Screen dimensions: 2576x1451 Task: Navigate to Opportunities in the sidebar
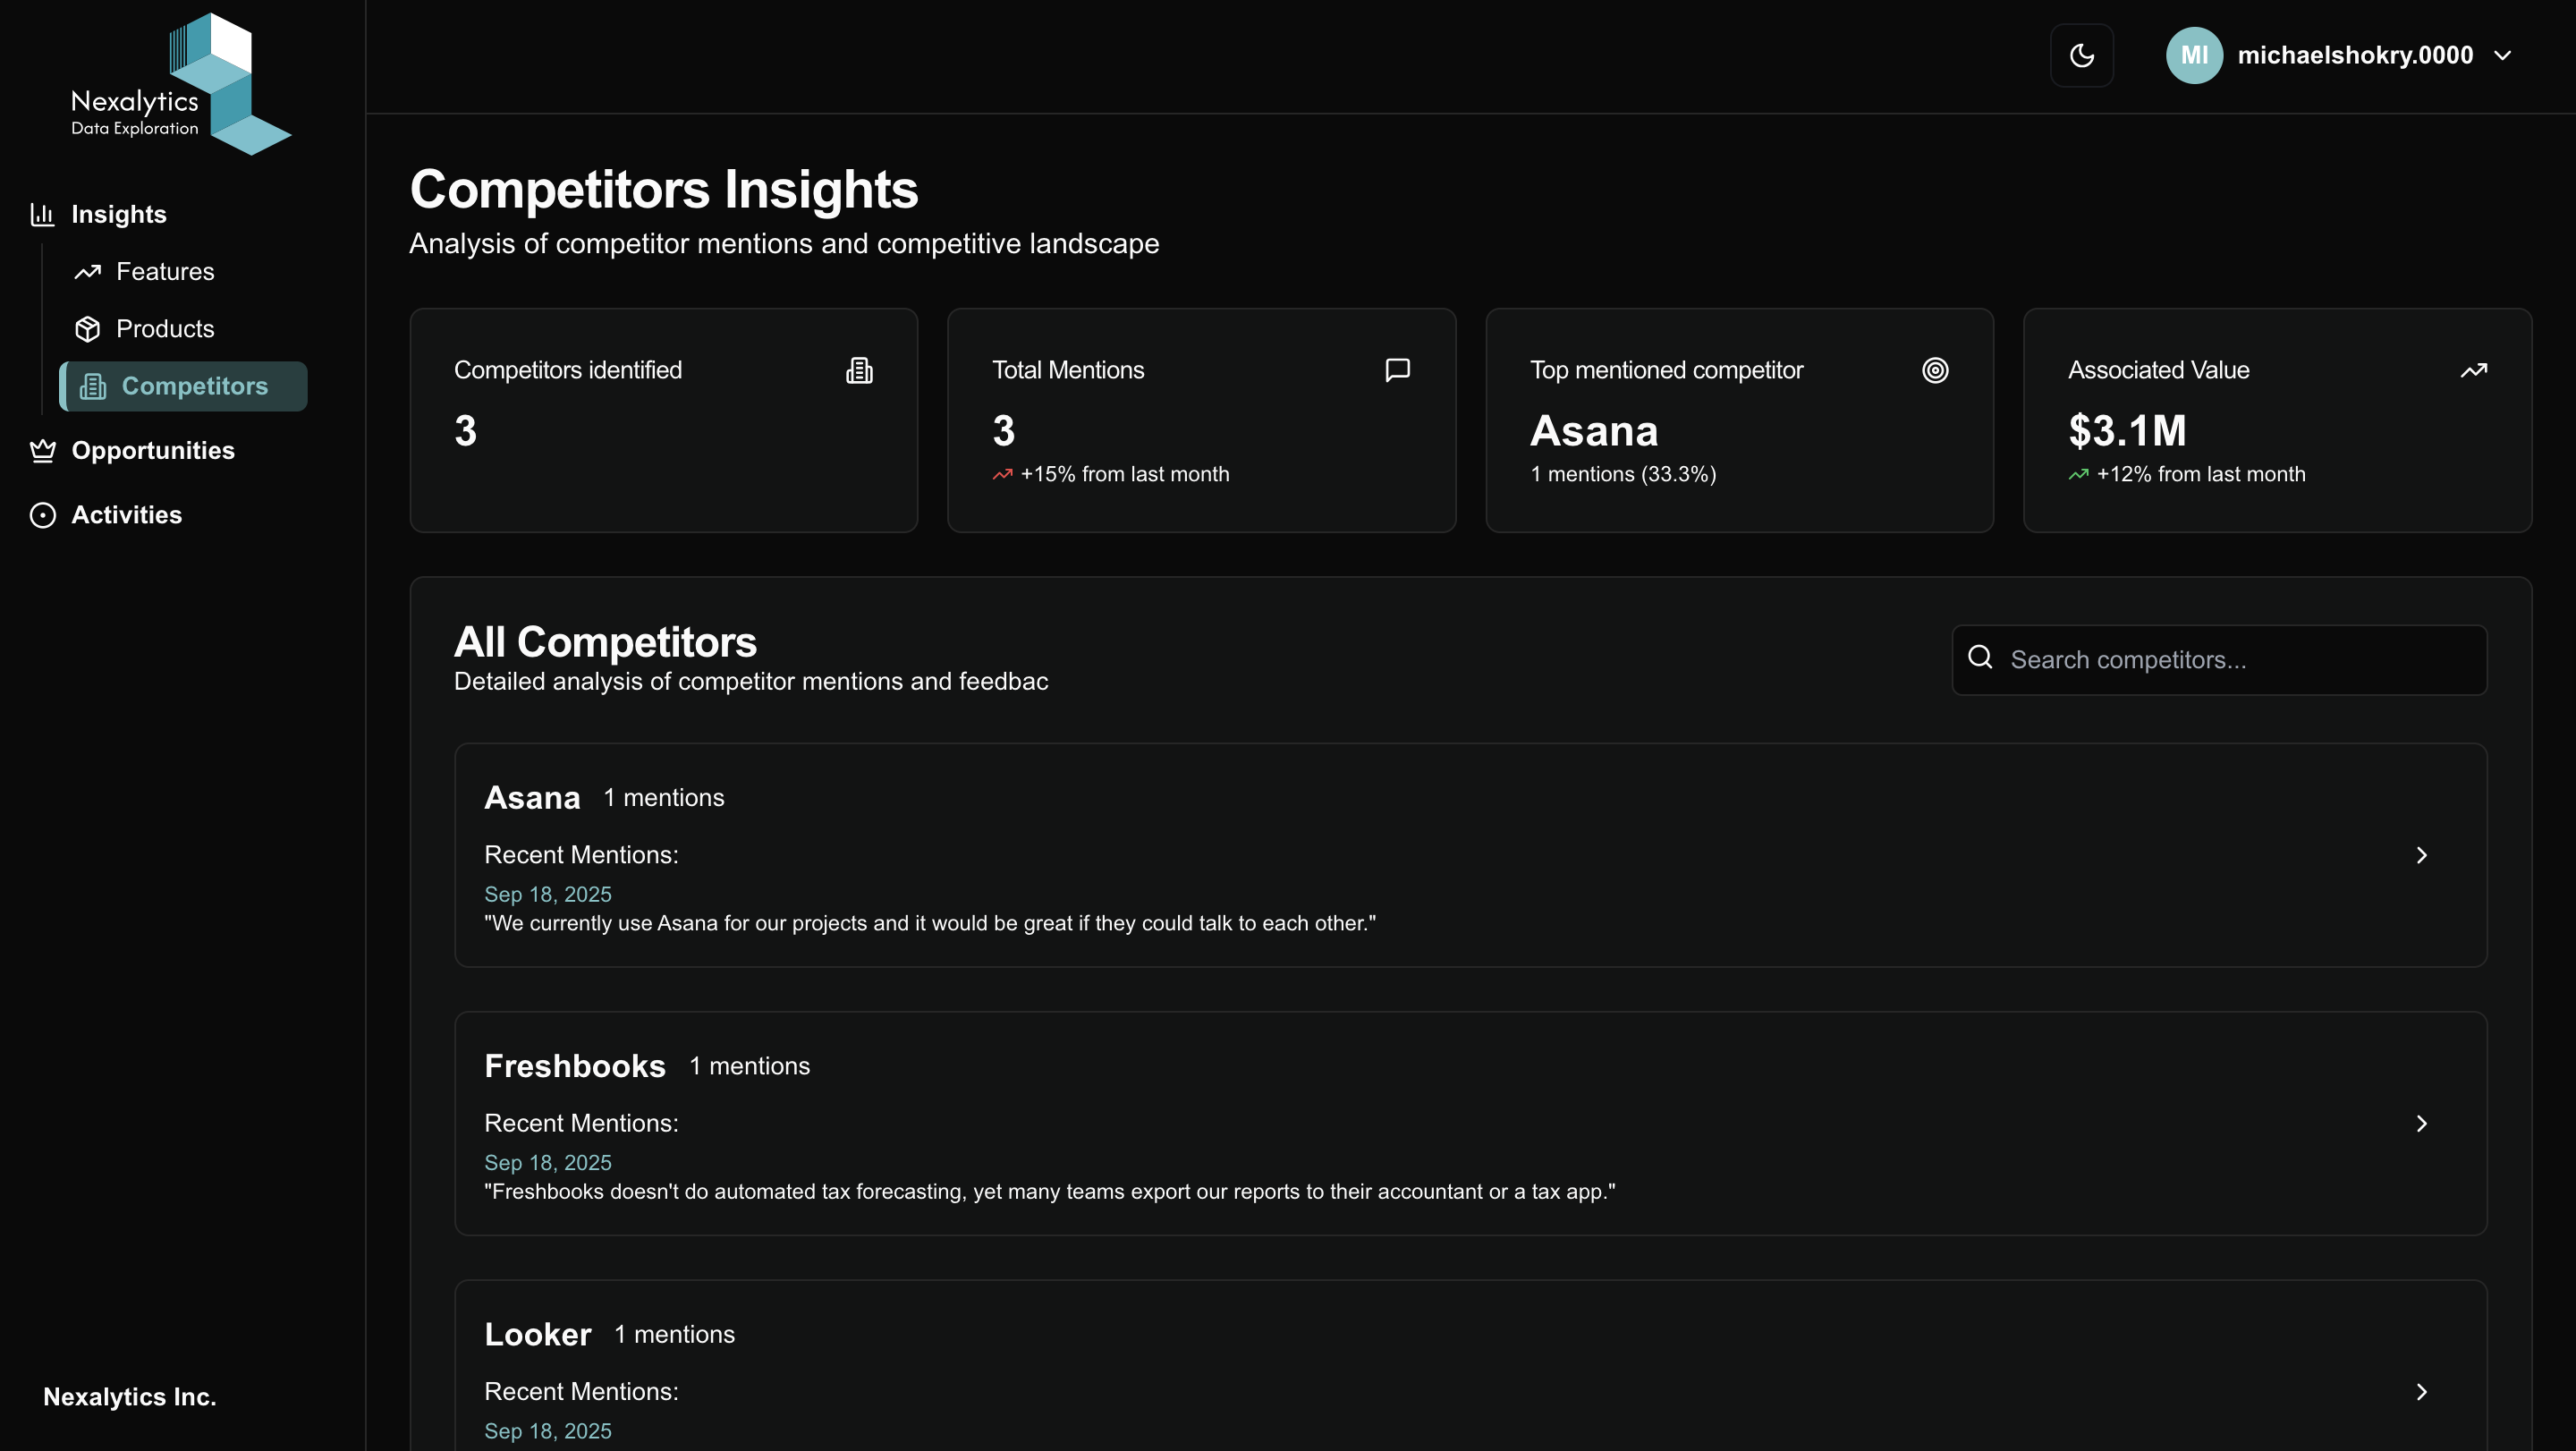click(x=153, y=450)
